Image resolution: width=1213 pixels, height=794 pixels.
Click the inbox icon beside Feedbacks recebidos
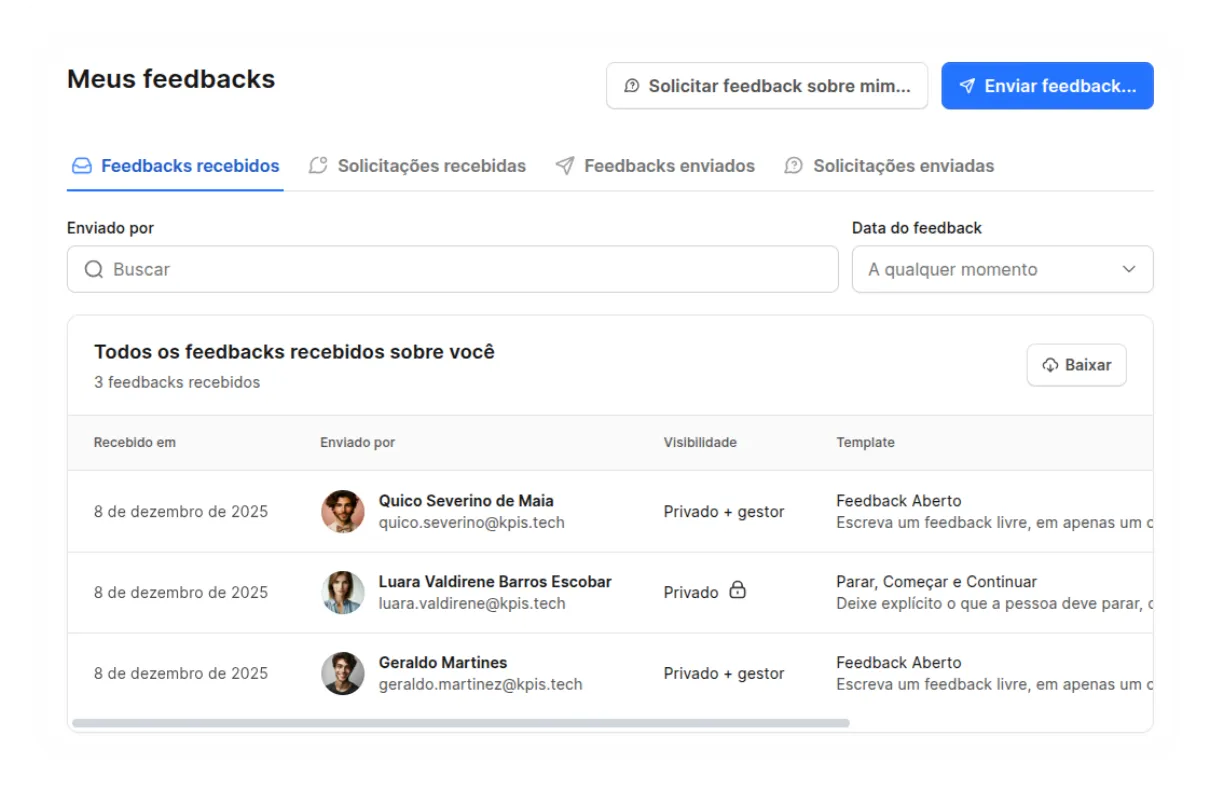pyautogui.click(x=82, y=166)
